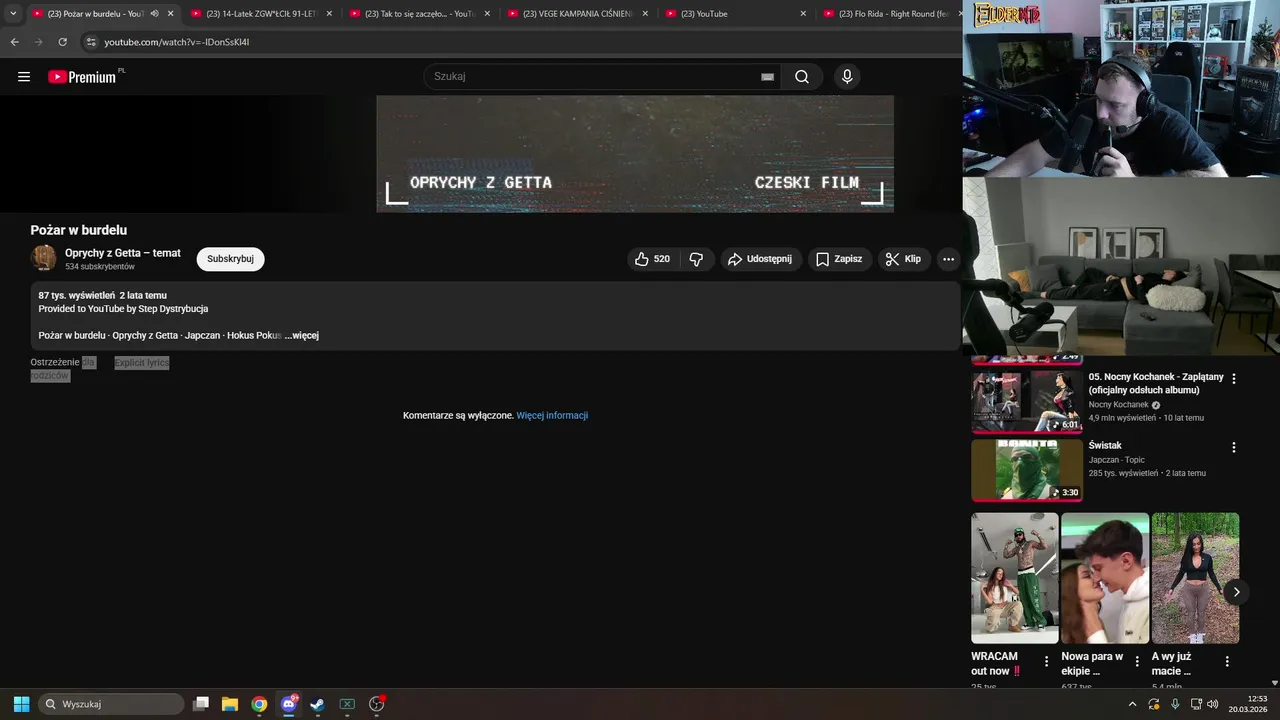Open tab search dropdown arrow
This screenshot has height=720, width=1280.
pyautogui.click(x=13, y=13)
